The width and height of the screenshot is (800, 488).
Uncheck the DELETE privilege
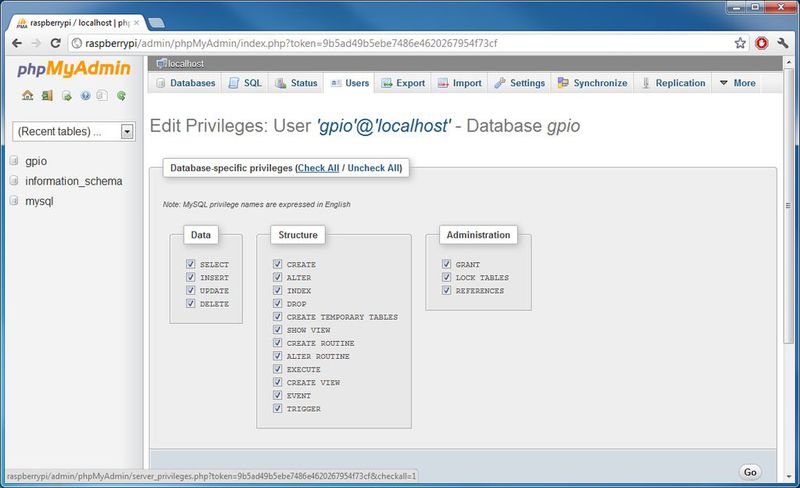click(x=191, y=303)
